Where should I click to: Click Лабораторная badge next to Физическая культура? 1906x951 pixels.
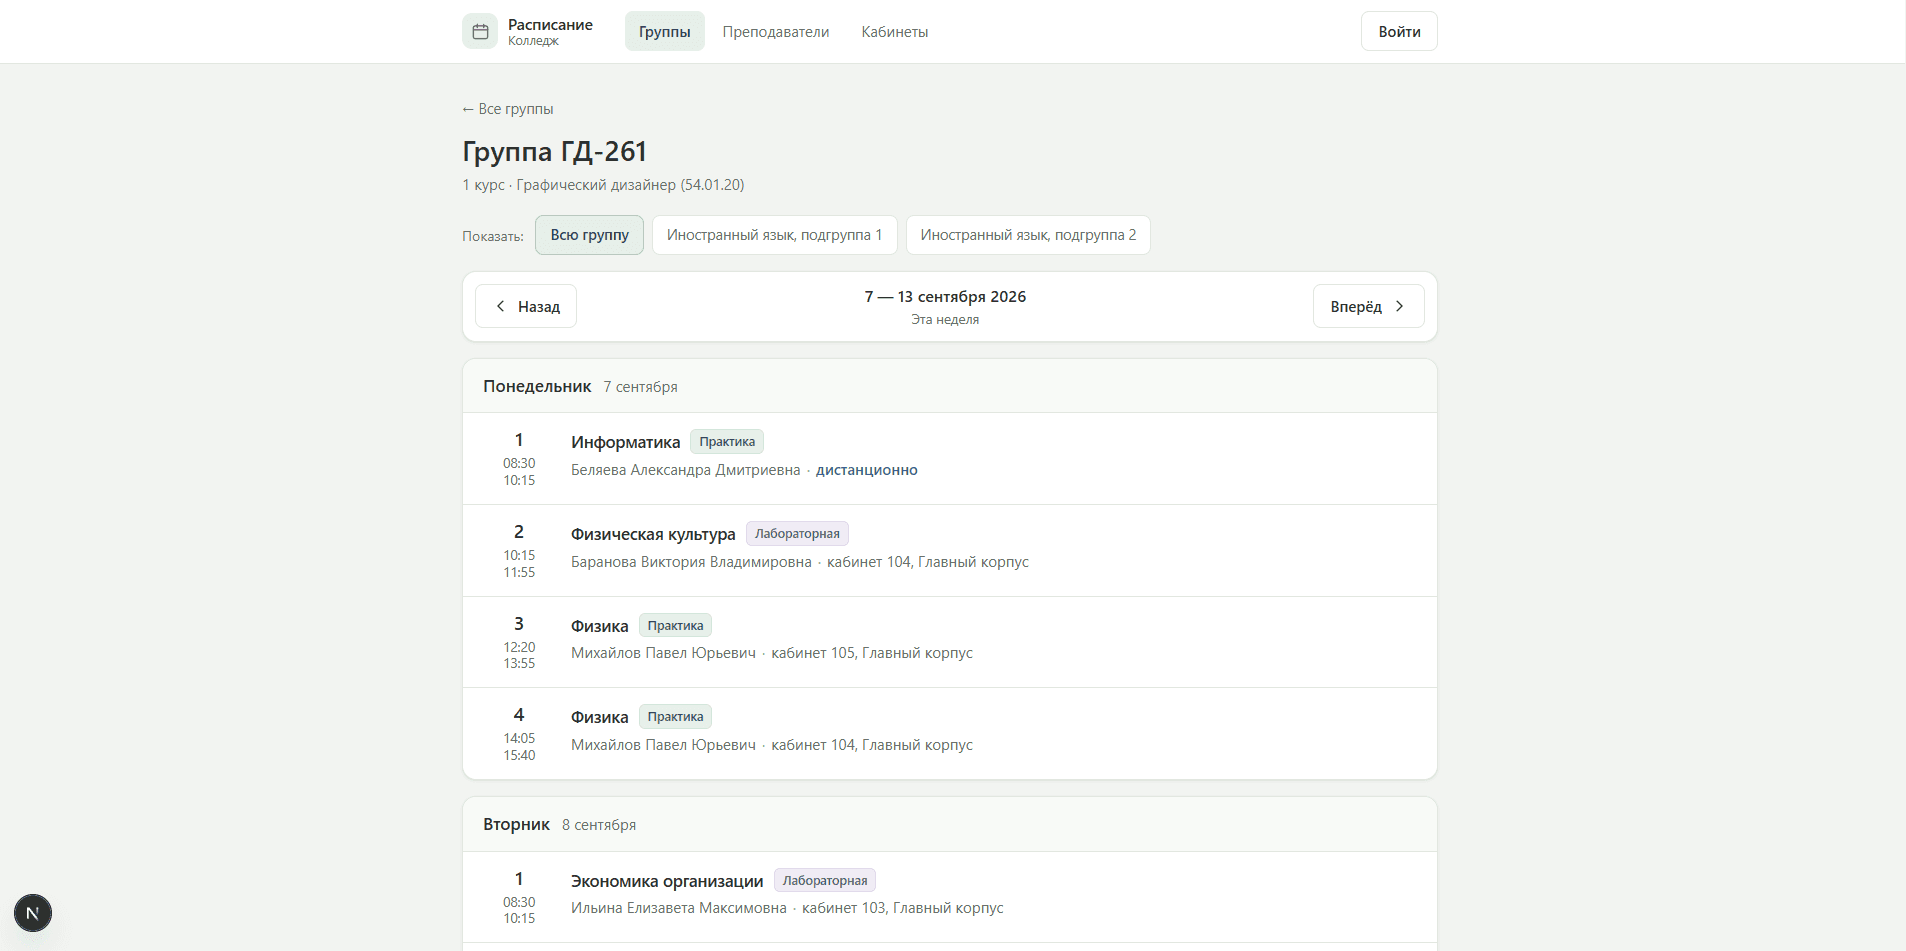pyautogui.click(x=797, y=534)
